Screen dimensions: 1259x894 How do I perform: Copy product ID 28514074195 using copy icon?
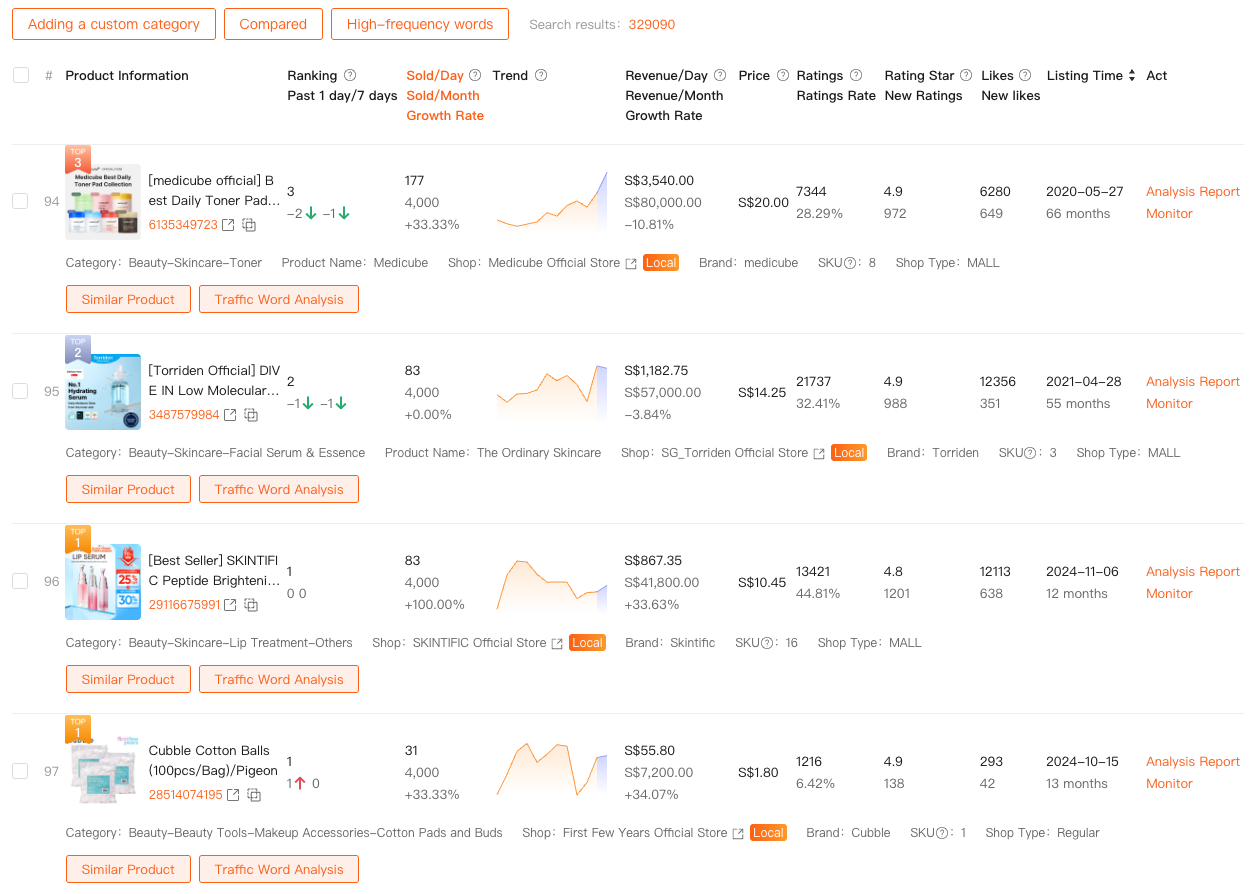coord(254,795)
